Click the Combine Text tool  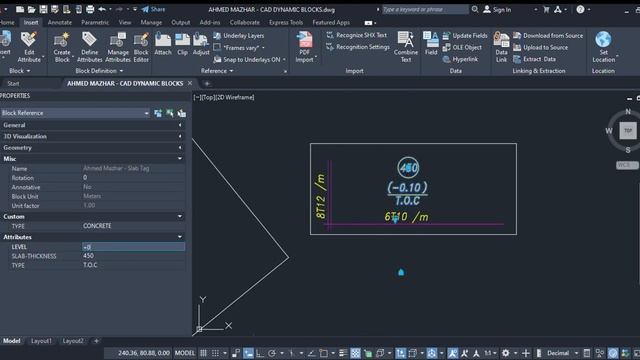pyautogui.click(x=406, y=47)
